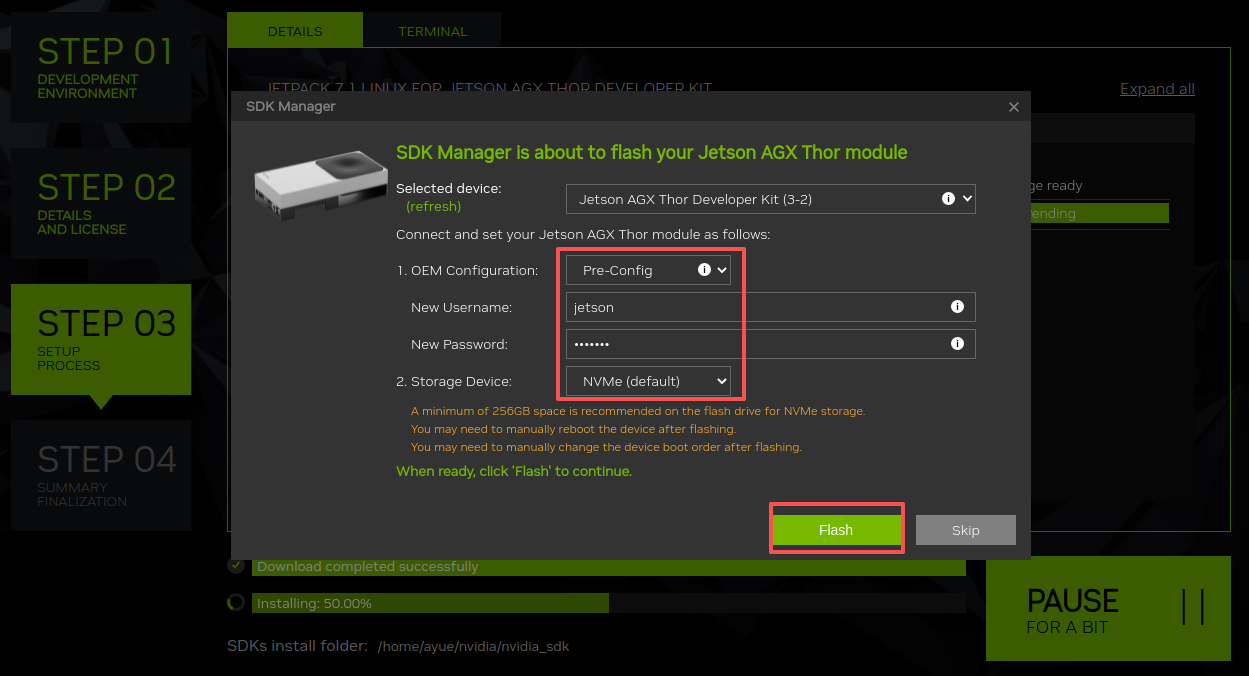Click the manual reboot warning text
This screenshot has height=676, width=1249.
(x=573, y=429)
